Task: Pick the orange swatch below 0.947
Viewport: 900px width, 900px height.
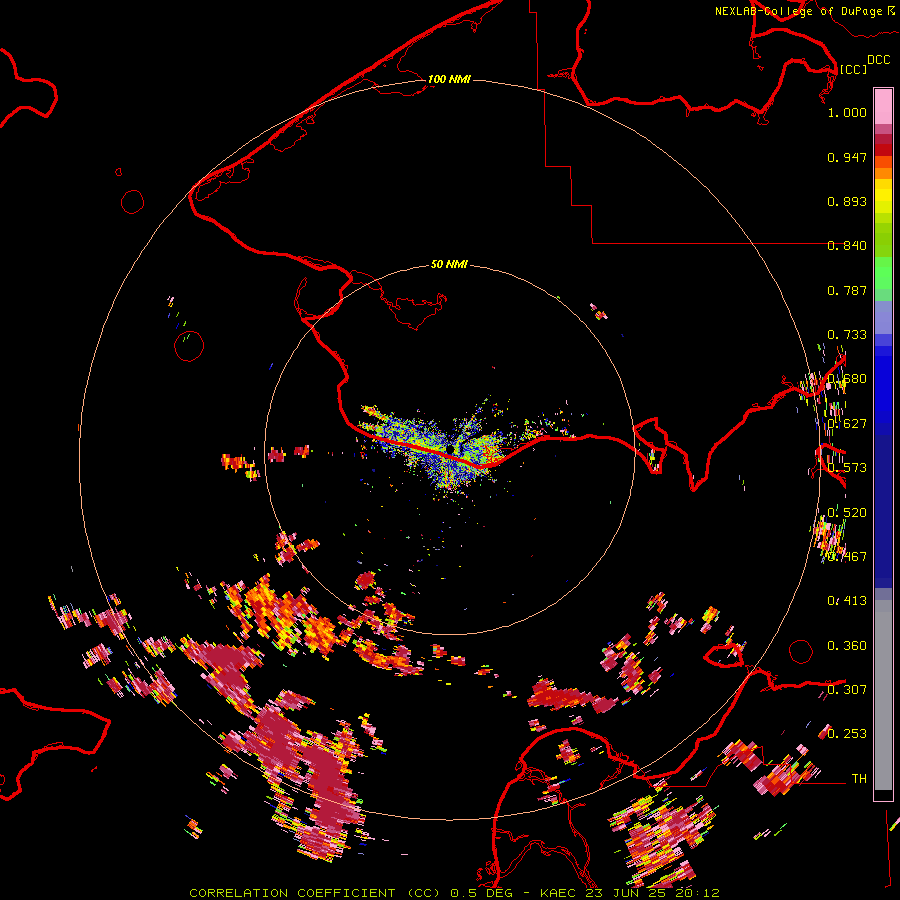Action: tap(883, 173)
